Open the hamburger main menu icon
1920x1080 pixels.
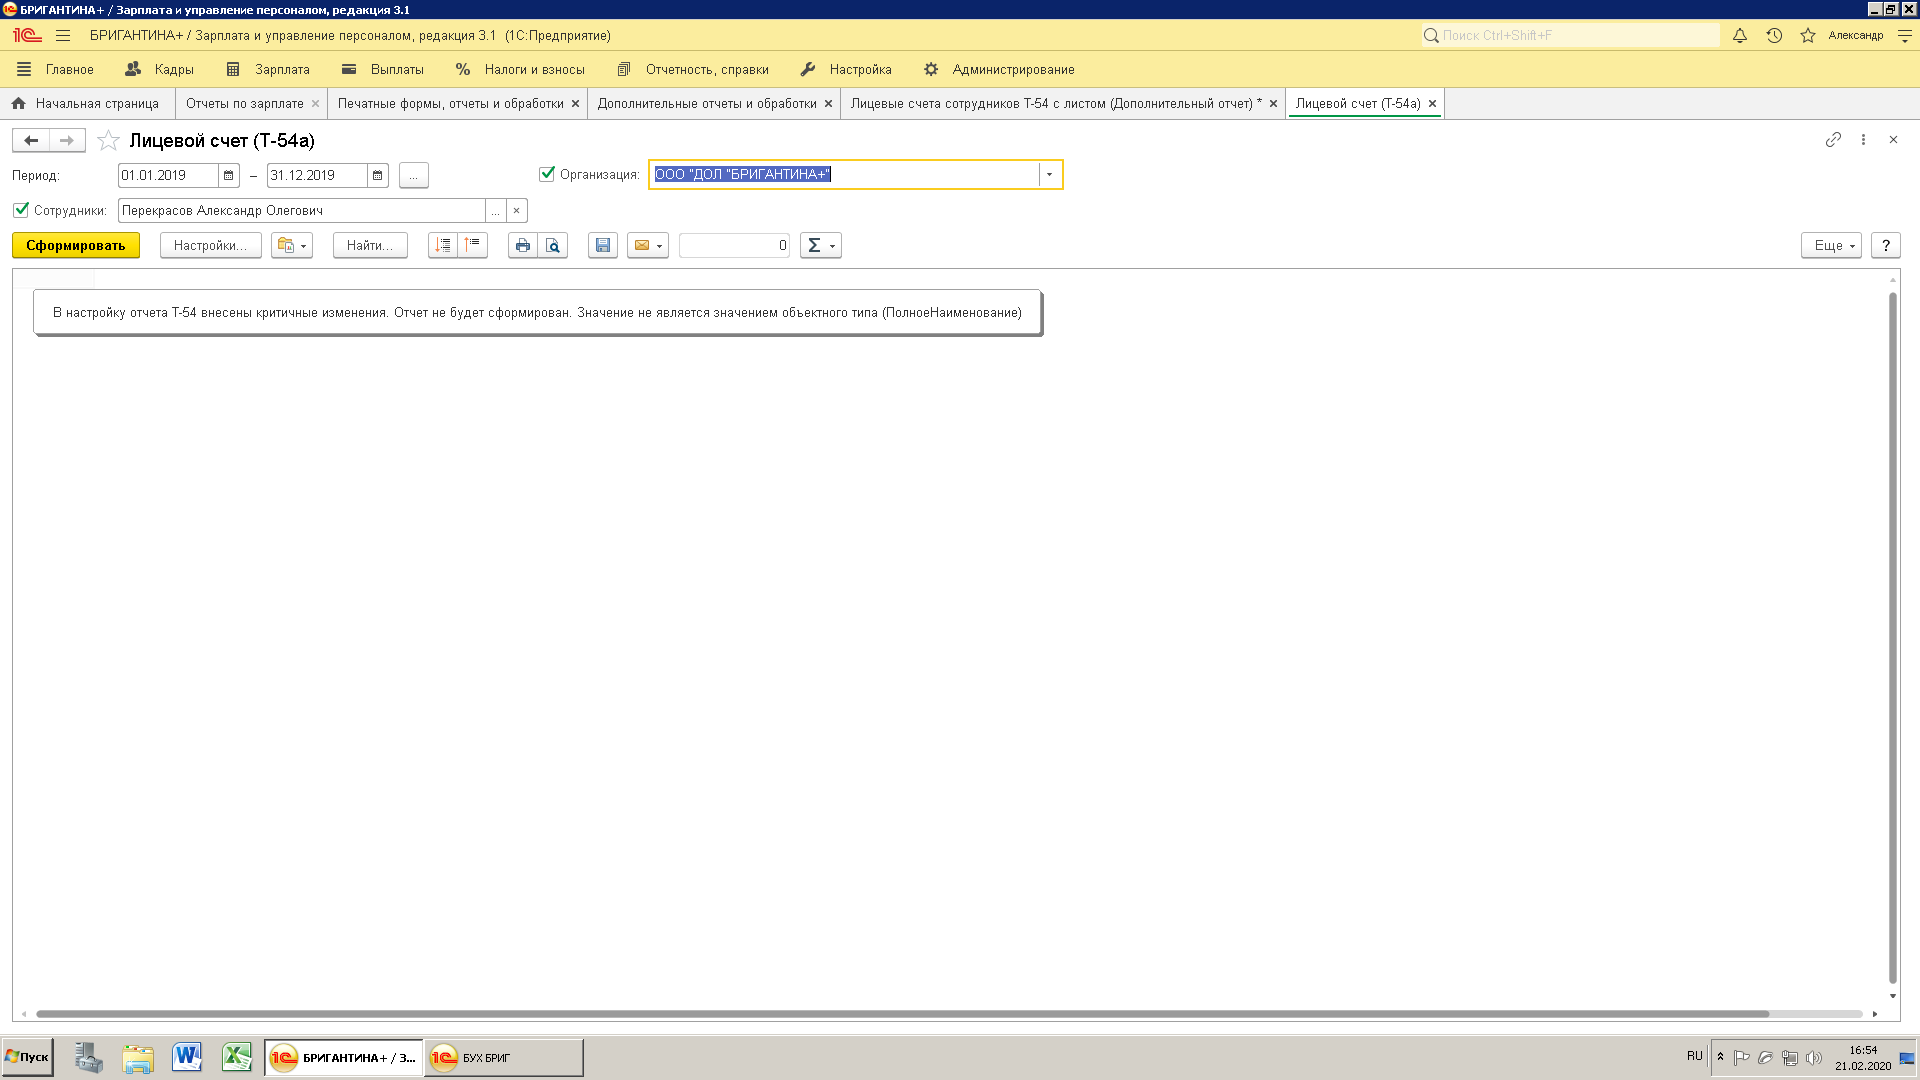(63, 35)
